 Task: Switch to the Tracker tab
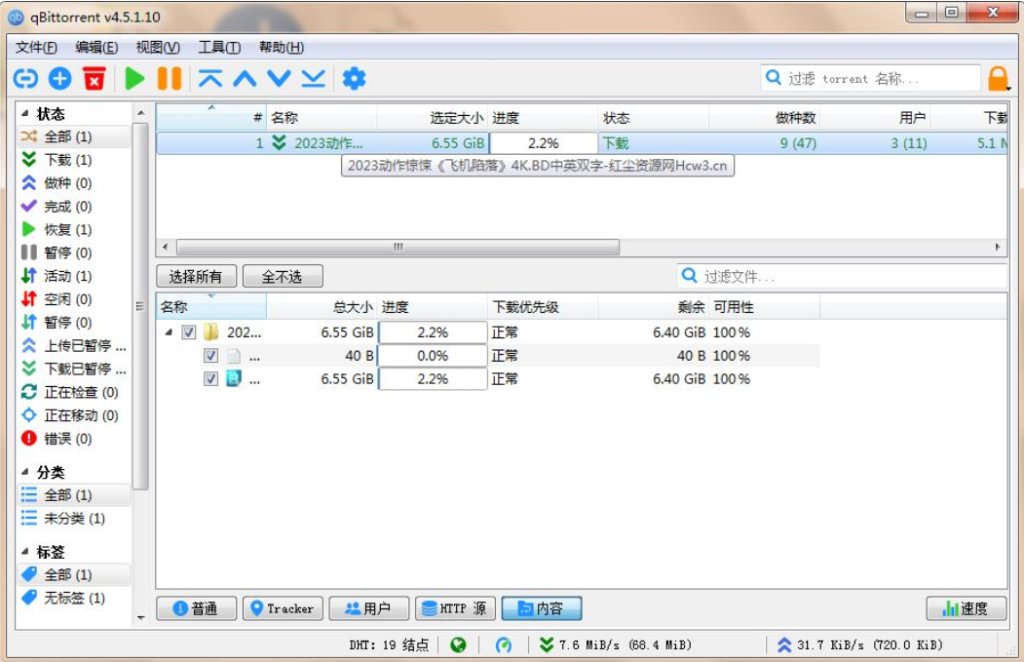pos(282,608)
